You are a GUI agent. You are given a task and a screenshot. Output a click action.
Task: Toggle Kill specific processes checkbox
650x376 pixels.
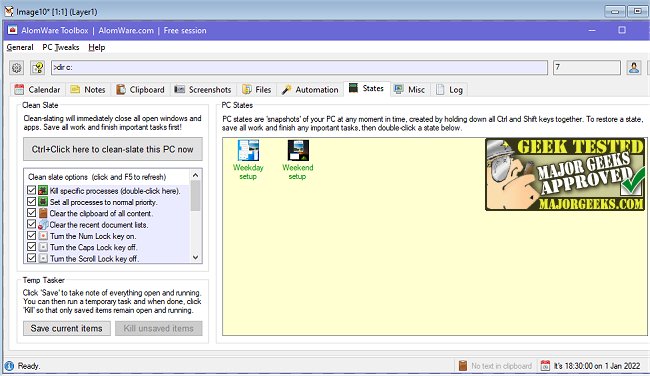coord(32,190)
